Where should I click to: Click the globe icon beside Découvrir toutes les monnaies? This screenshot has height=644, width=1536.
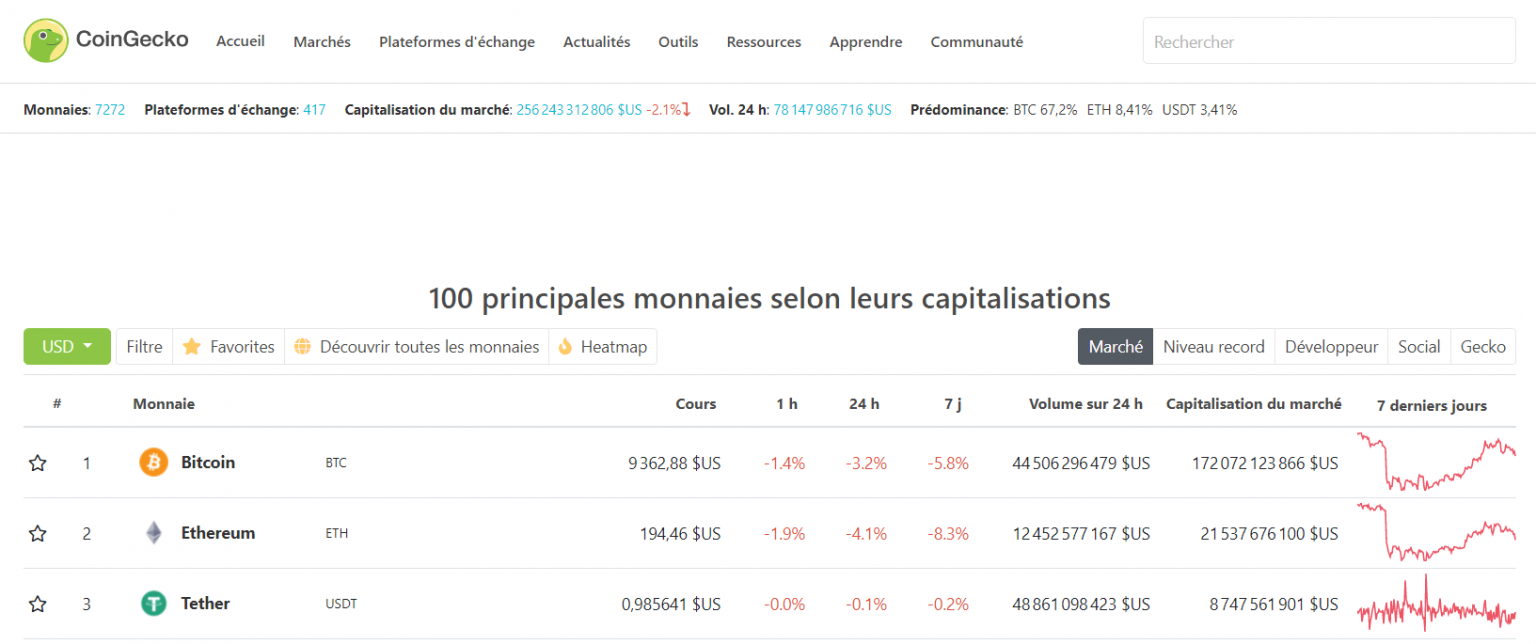[302, 346]
